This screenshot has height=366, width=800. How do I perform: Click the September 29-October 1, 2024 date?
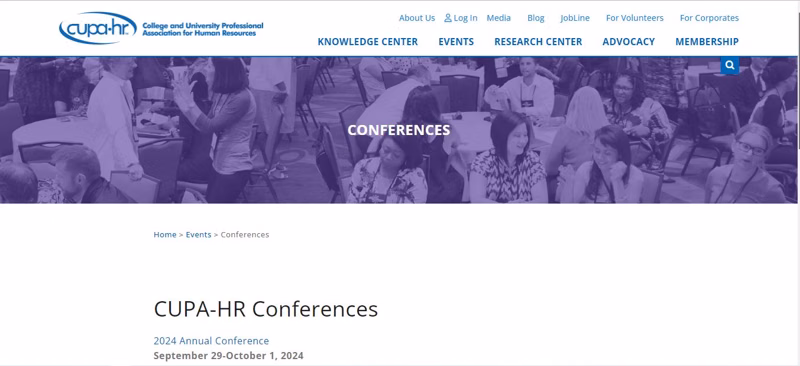tap(229, 356)
